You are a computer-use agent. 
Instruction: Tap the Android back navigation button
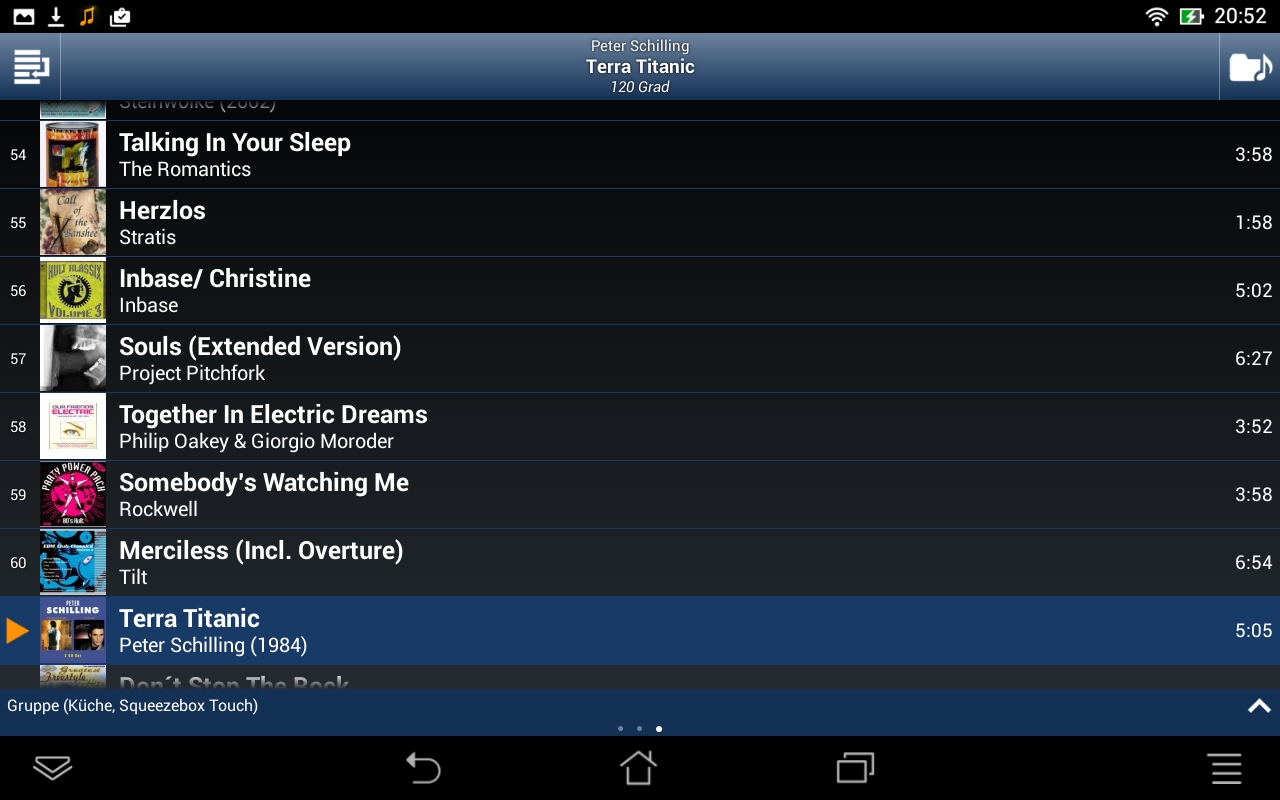[x=423, y=768]
